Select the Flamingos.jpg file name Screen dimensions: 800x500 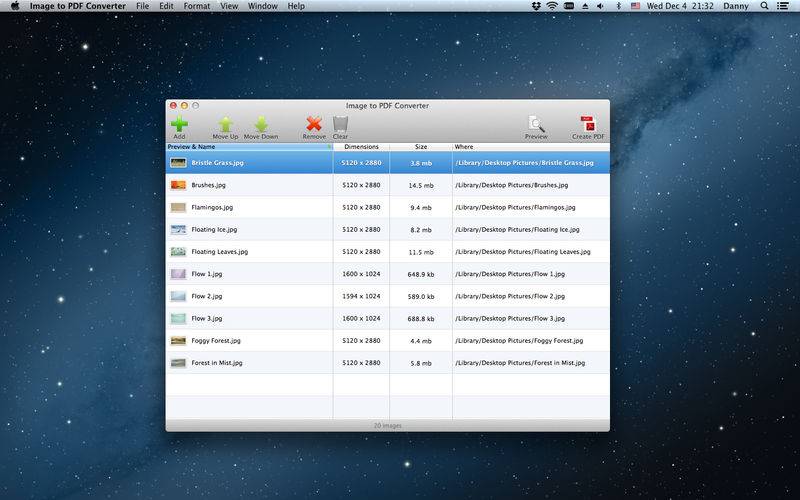(x=212, y=207)
